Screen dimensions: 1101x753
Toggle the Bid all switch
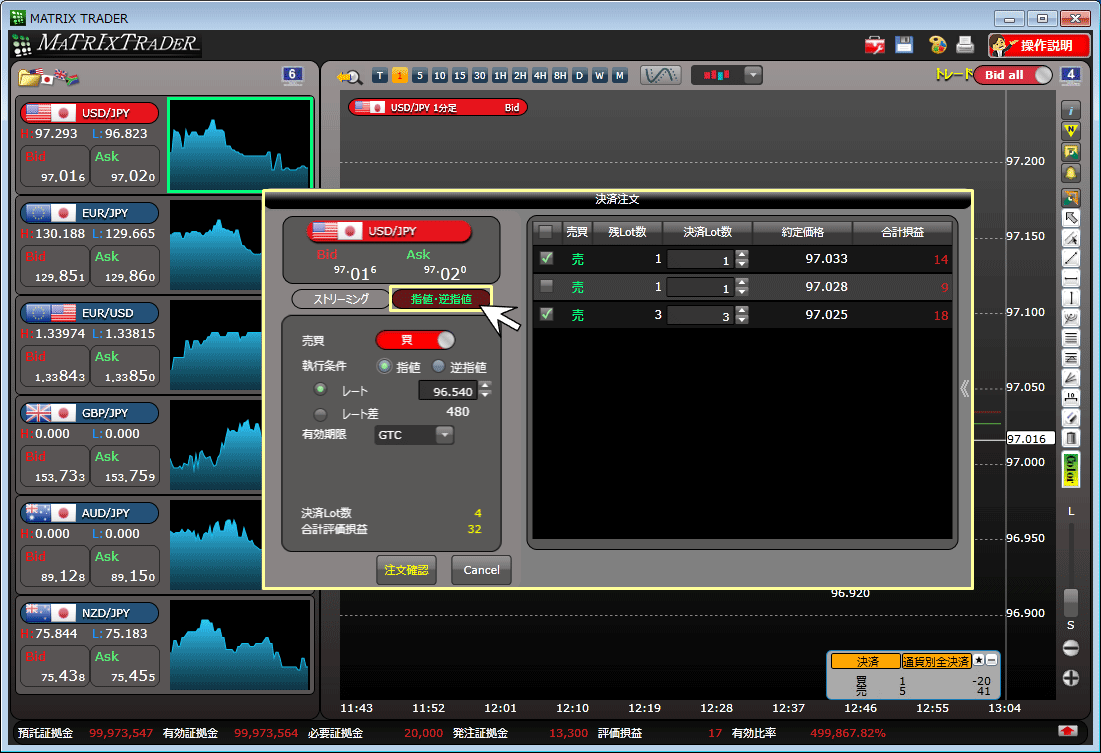tap(1013, 75)
